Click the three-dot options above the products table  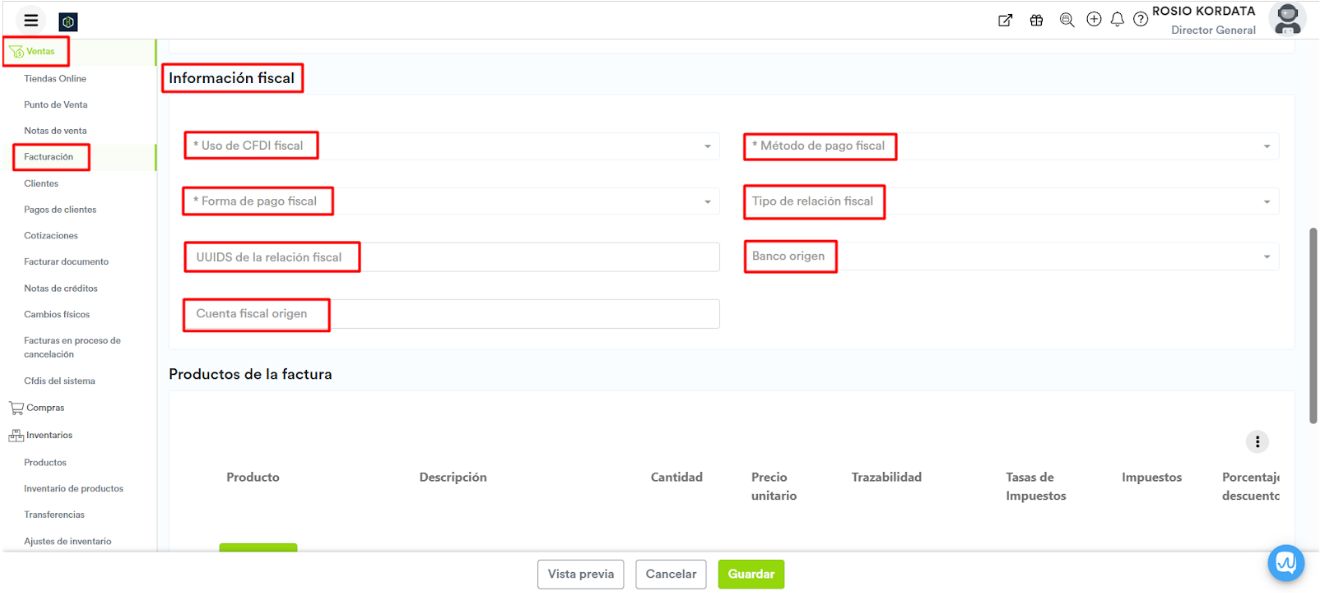(x=1256, y=441)
